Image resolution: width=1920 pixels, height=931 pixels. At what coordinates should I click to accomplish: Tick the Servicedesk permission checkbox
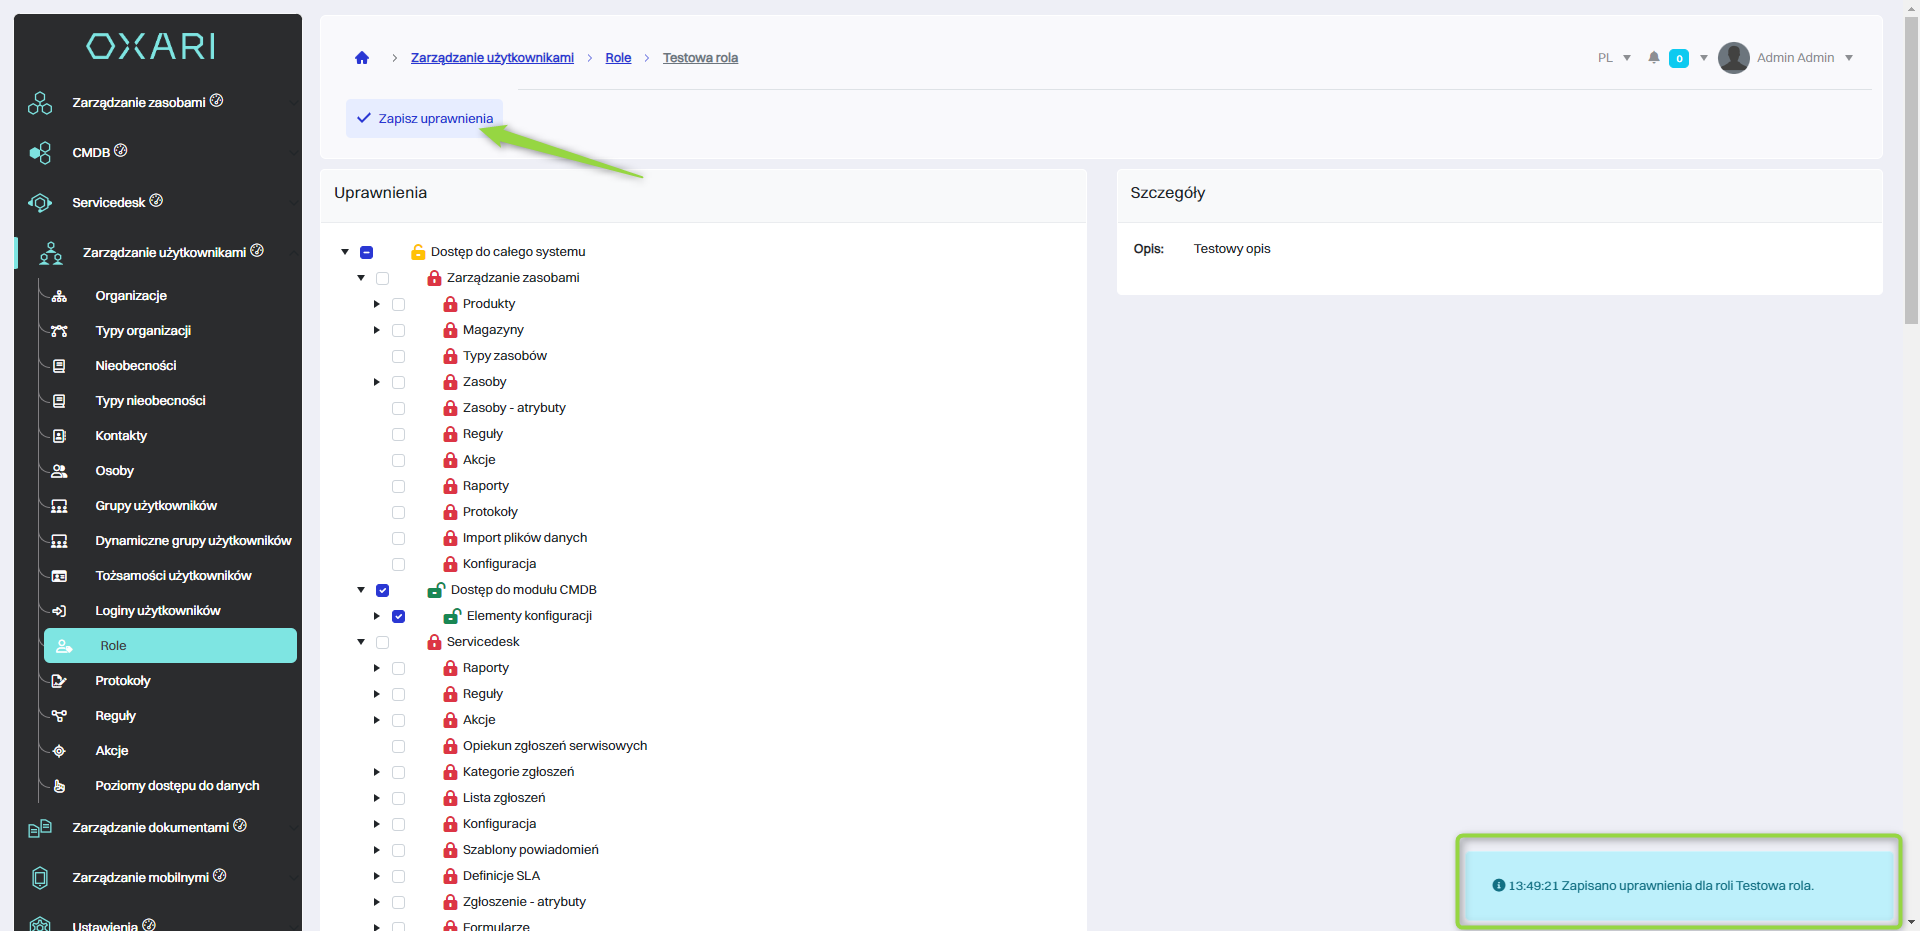pyautogui.click(x=382, y=642)
